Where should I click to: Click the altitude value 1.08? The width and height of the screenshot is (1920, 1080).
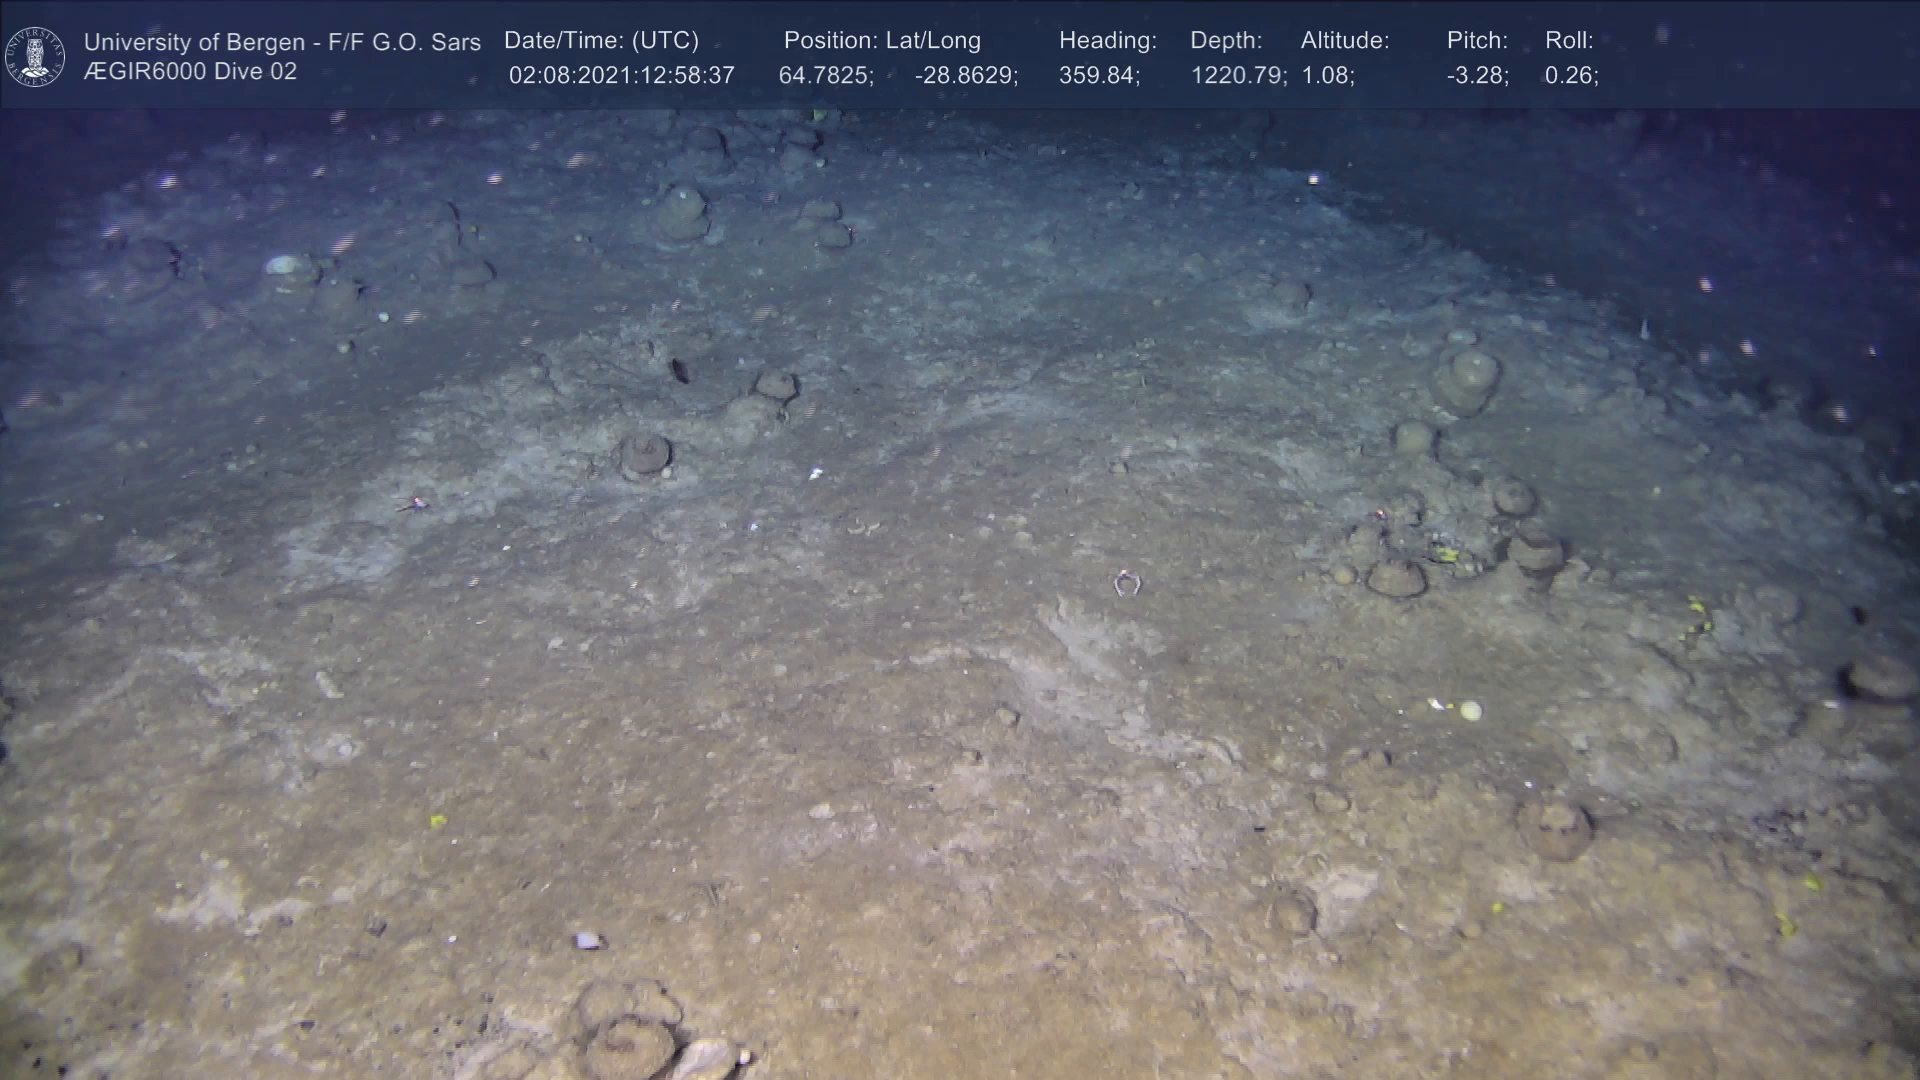(1327, 76)
